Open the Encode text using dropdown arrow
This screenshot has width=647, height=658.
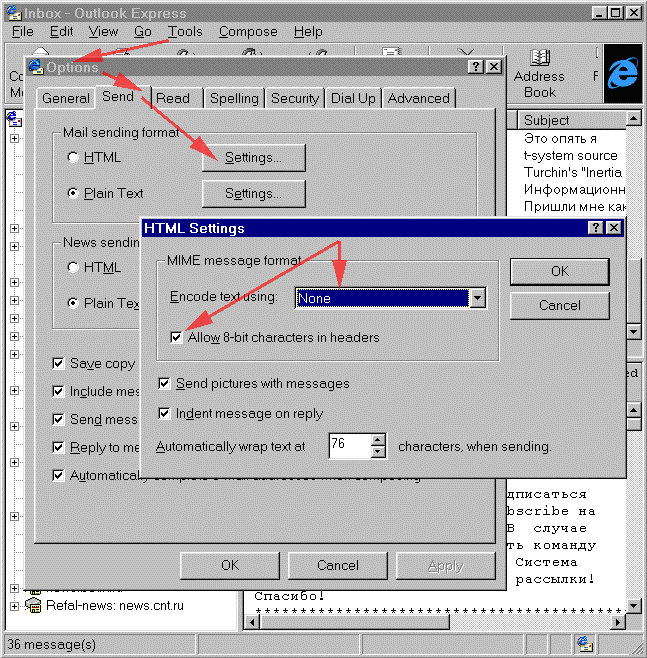[477, 298]
